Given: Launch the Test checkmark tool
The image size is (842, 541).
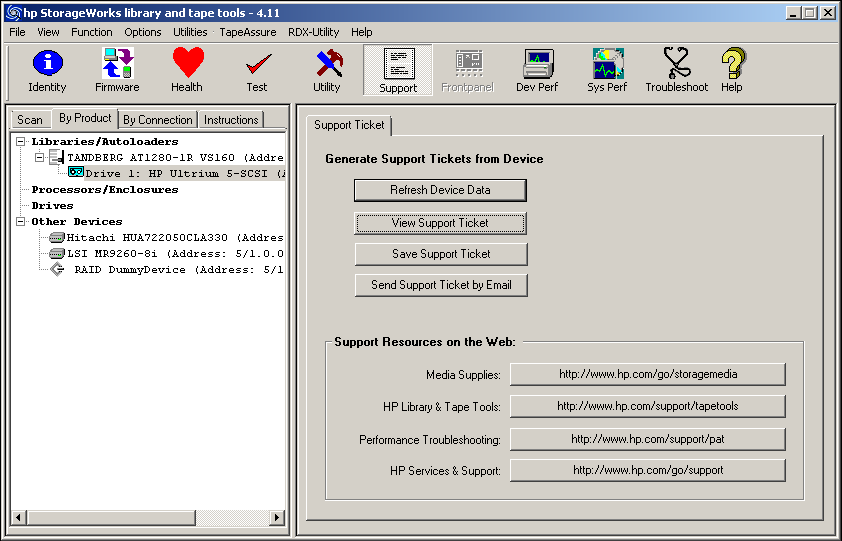Looking at the screenshot, I should [x=257, y=70].
